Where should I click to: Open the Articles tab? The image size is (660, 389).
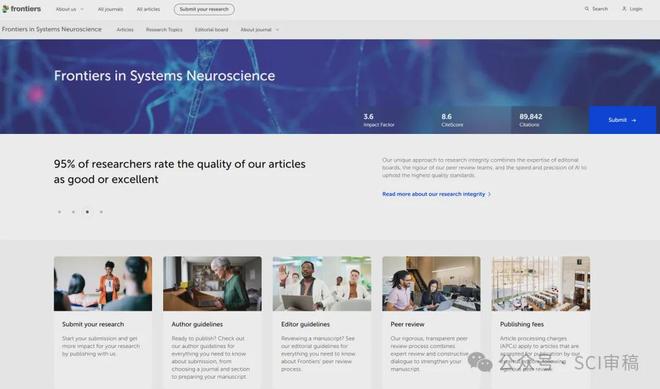click(x=125, y=30)
